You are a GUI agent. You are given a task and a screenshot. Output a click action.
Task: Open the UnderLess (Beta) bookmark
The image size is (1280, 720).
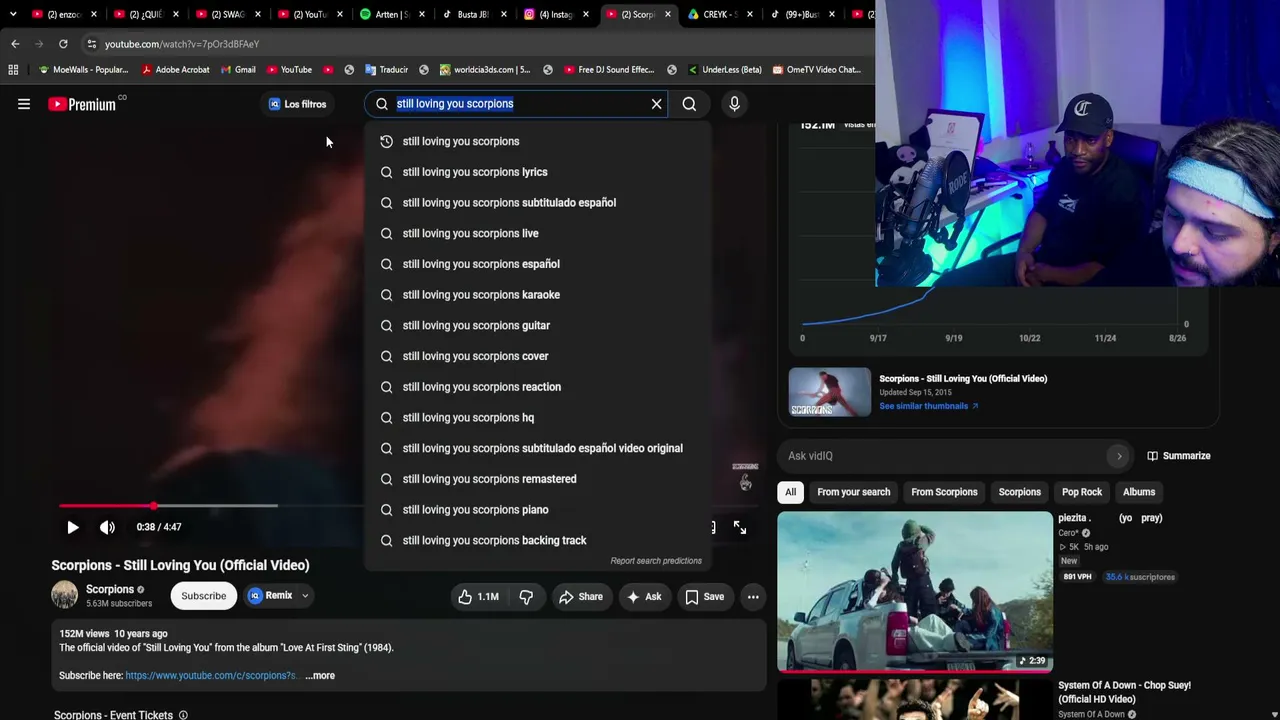[x=724, y=70]
